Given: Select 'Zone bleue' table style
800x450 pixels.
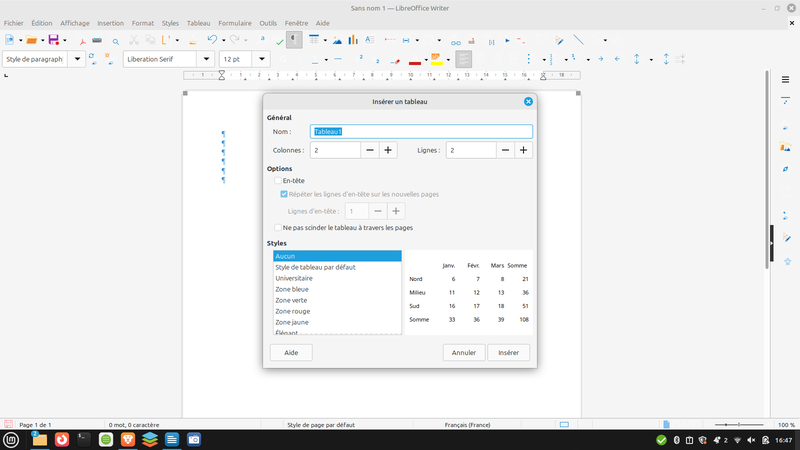Looking at the screenshot, I should (292, 289).
